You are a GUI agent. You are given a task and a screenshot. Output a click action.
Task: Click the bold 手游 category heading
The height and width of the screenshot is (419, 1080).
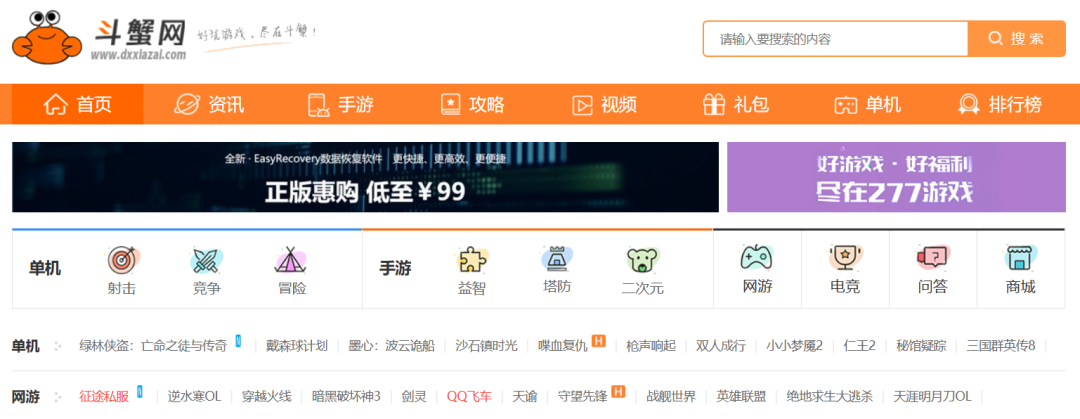[x=395, y=268]
